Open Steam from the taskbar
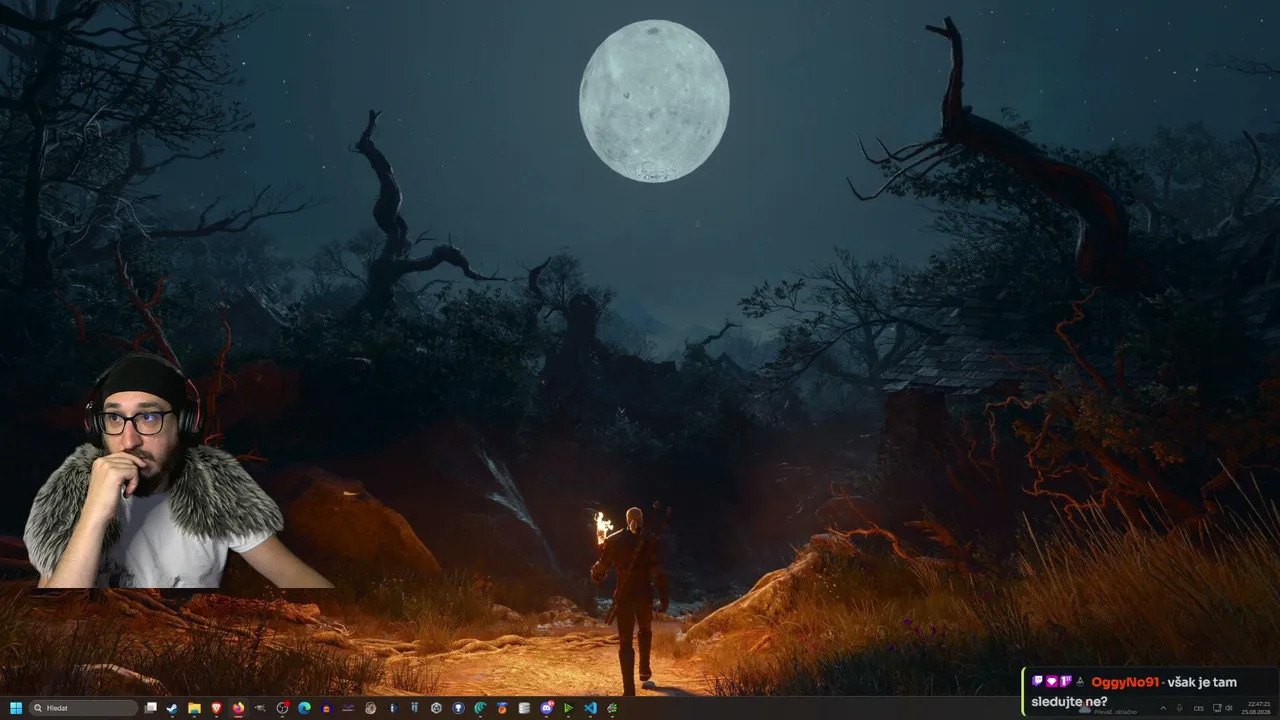Screen dimensions: 1280x720 coord(173,708)
